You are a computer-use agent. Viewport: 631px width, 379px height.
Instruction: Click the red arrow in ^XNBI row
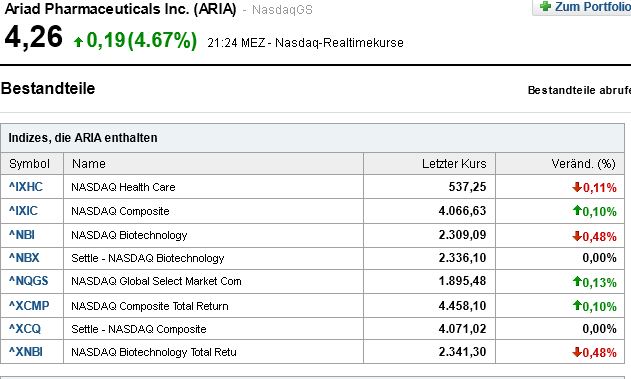(x=577, y=352)
